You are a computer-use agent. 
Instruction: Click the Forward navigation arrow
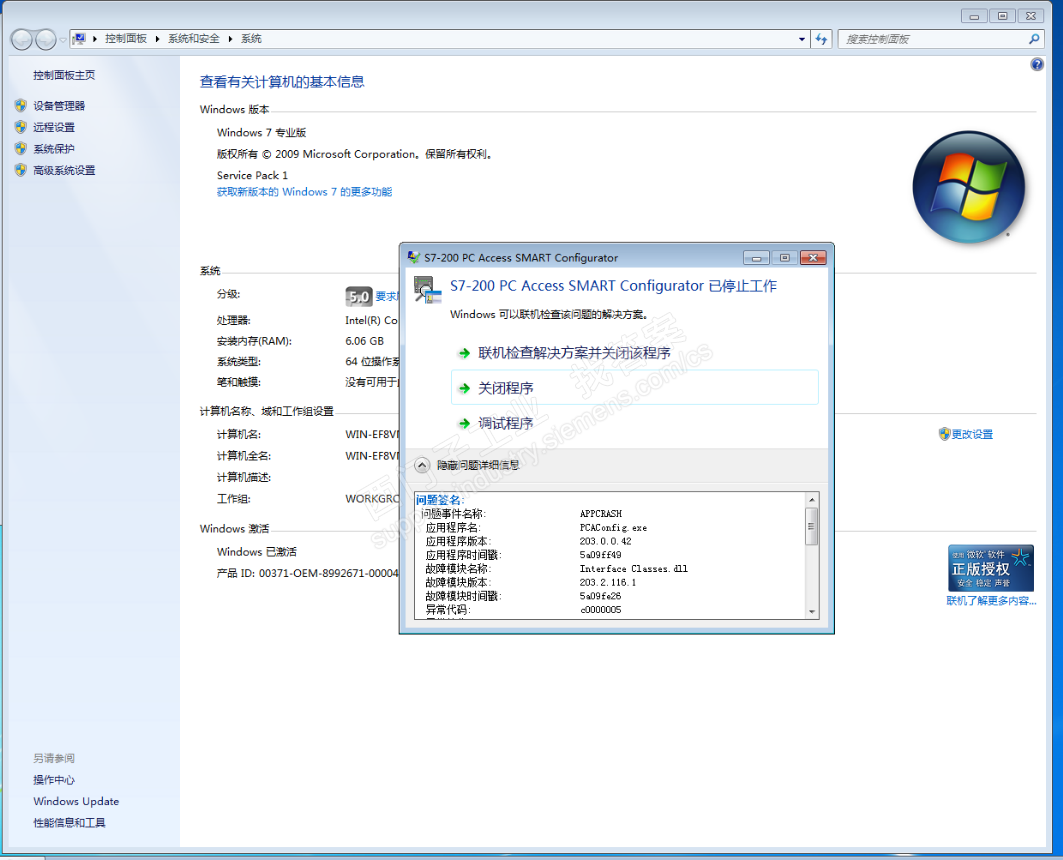[45, 39]
